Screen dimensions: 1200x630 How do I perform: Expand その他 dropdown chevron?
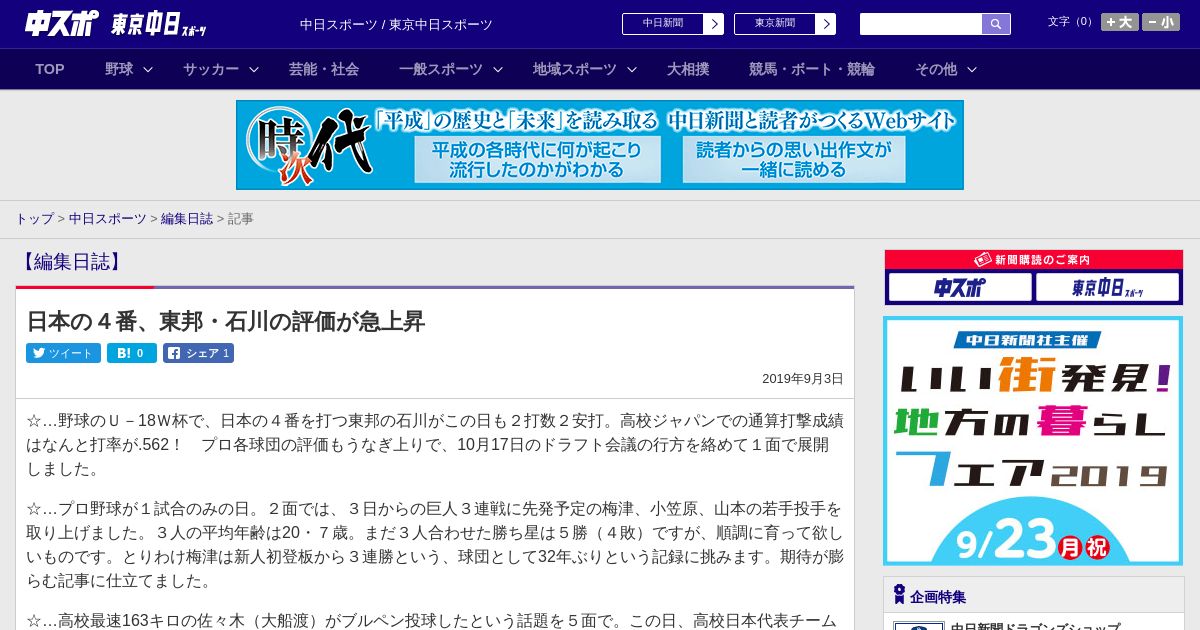972,69
